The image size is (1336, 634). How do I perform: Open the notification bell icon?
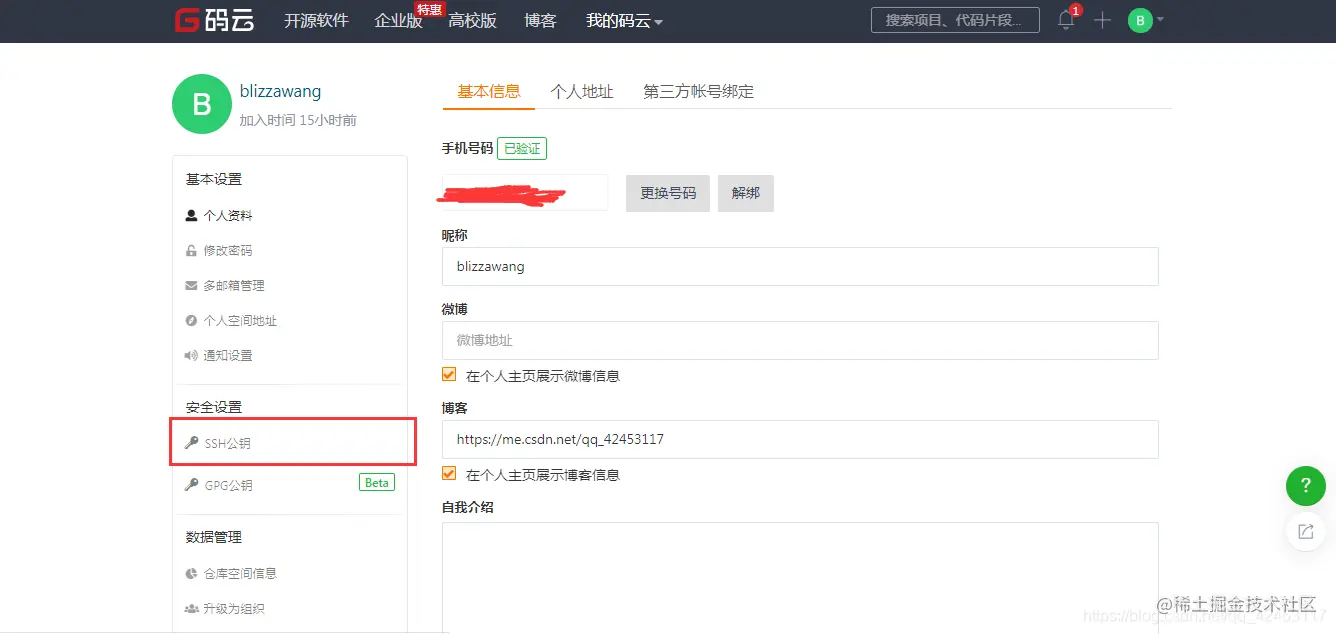coord(1067,20)
